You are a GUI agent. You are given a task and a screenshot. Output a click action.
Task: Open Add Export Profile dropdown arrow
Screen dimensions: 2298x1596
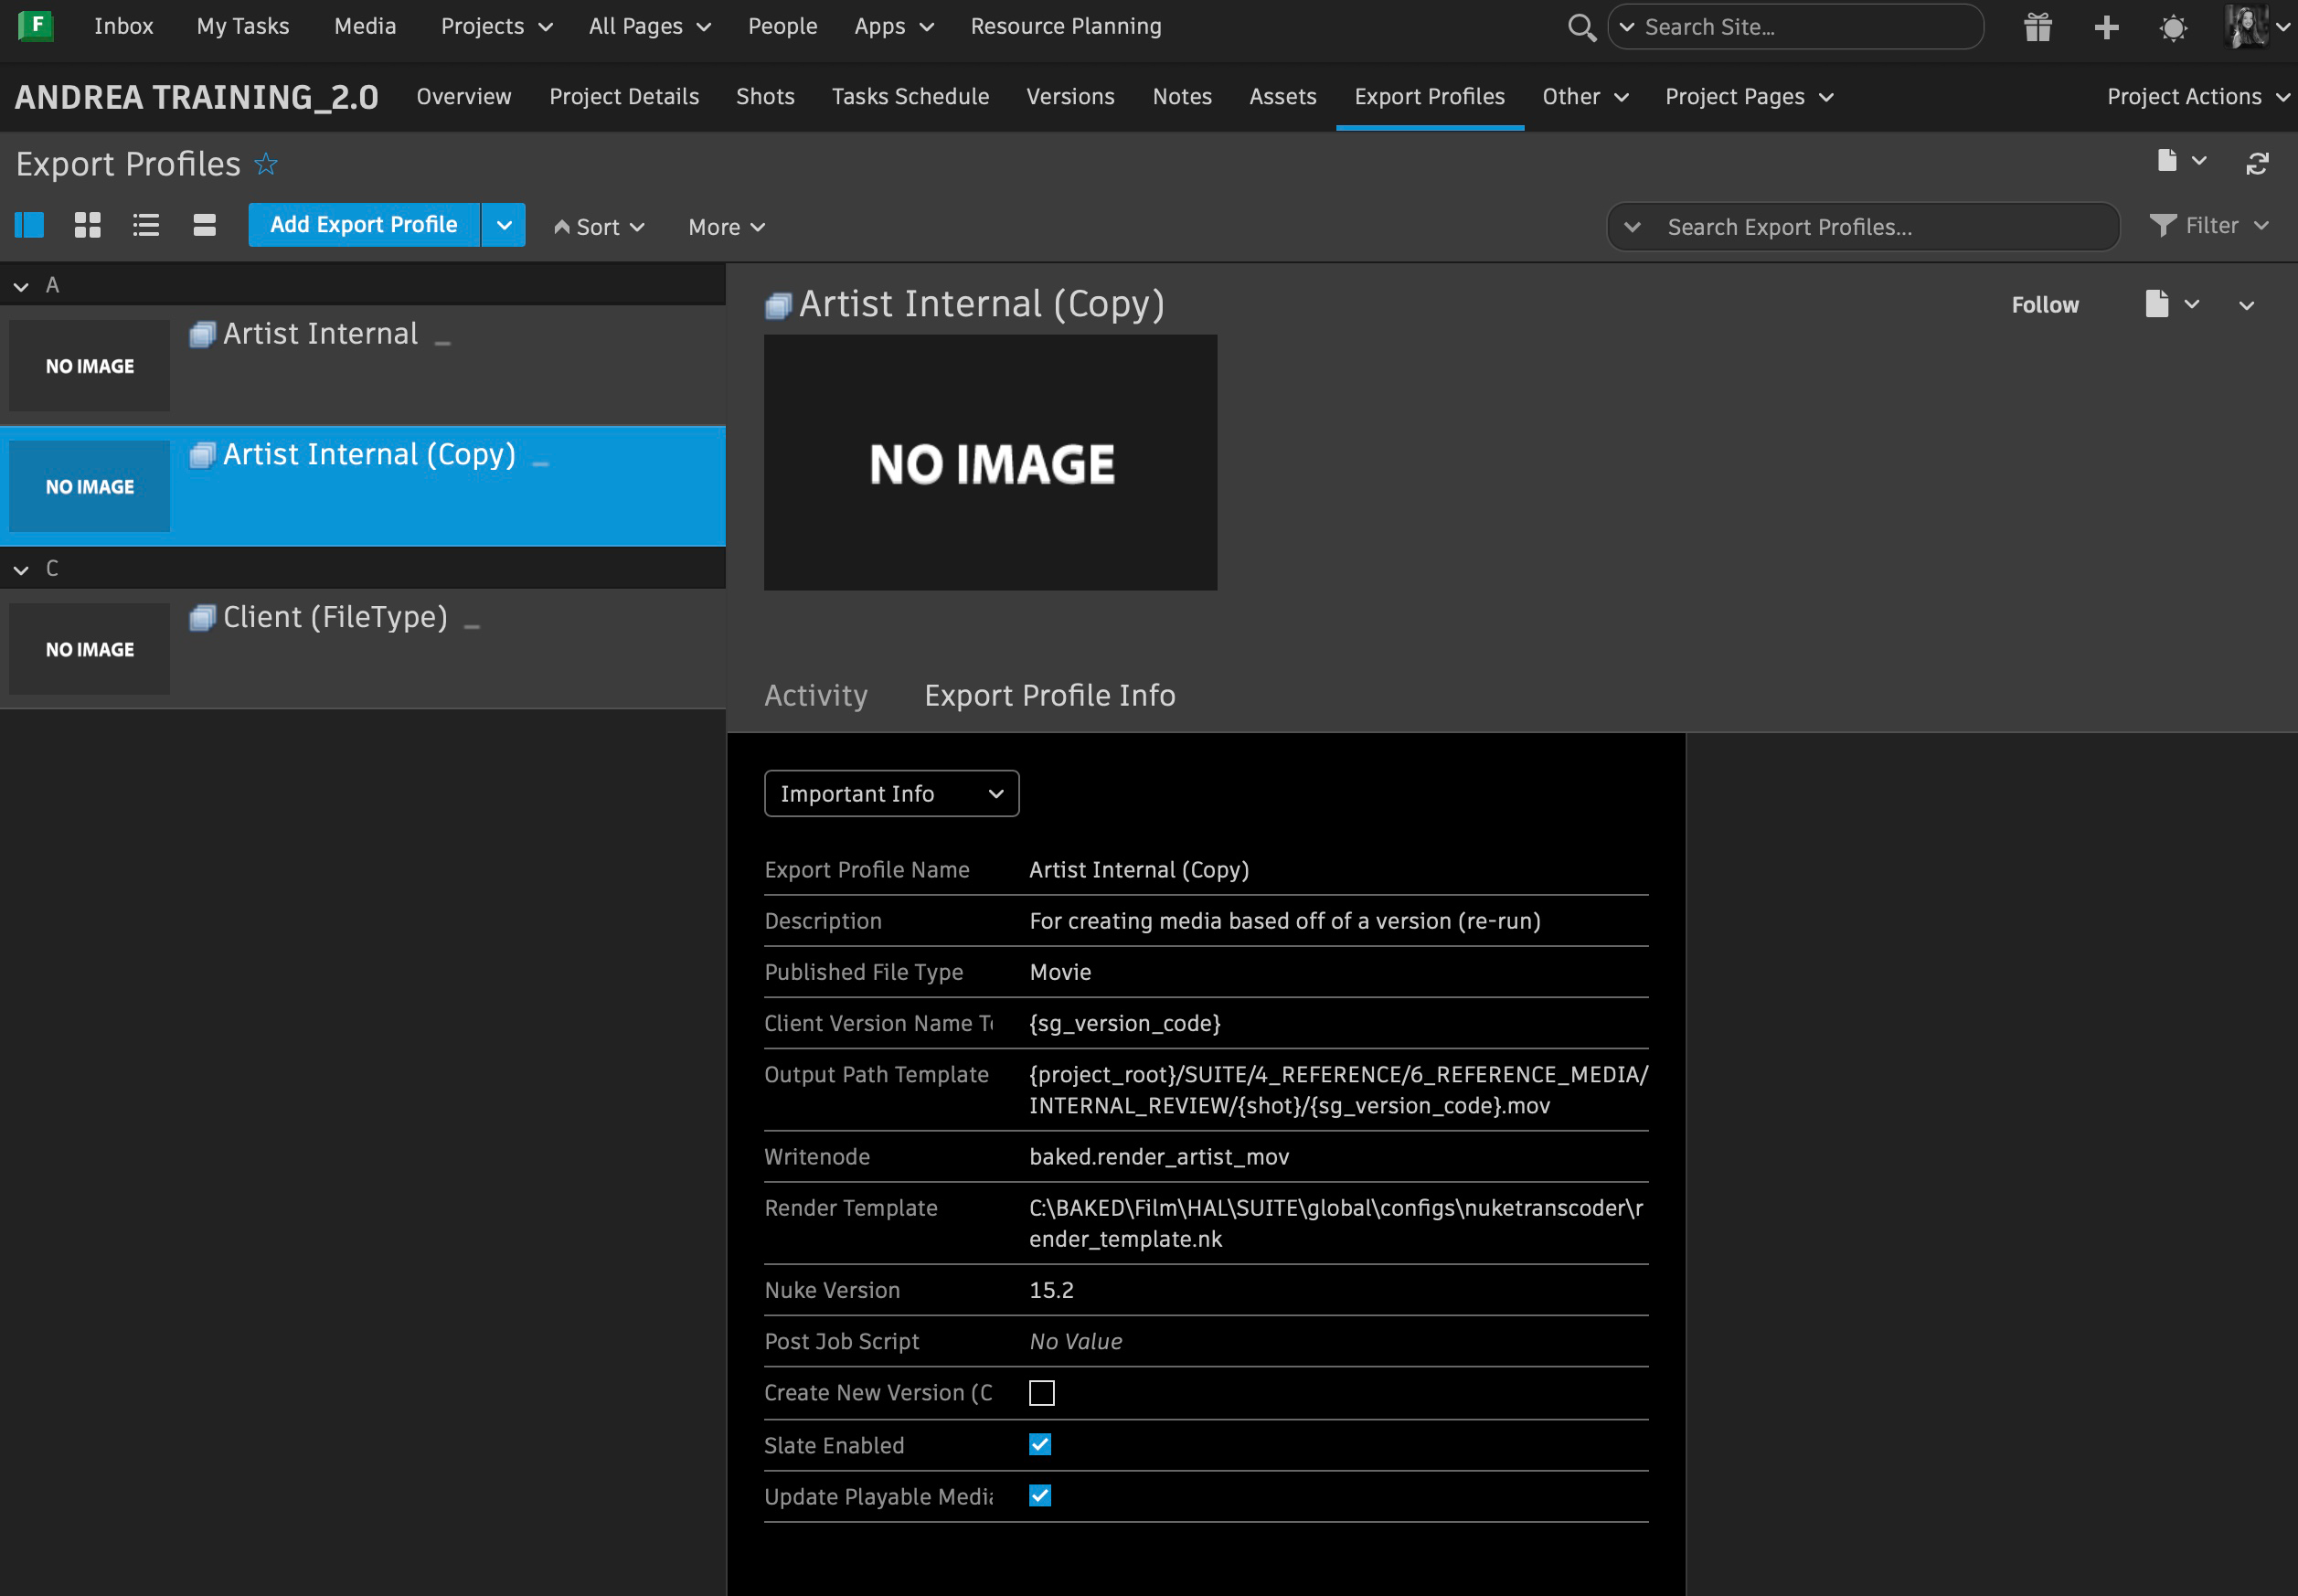(x=504, y=225)
